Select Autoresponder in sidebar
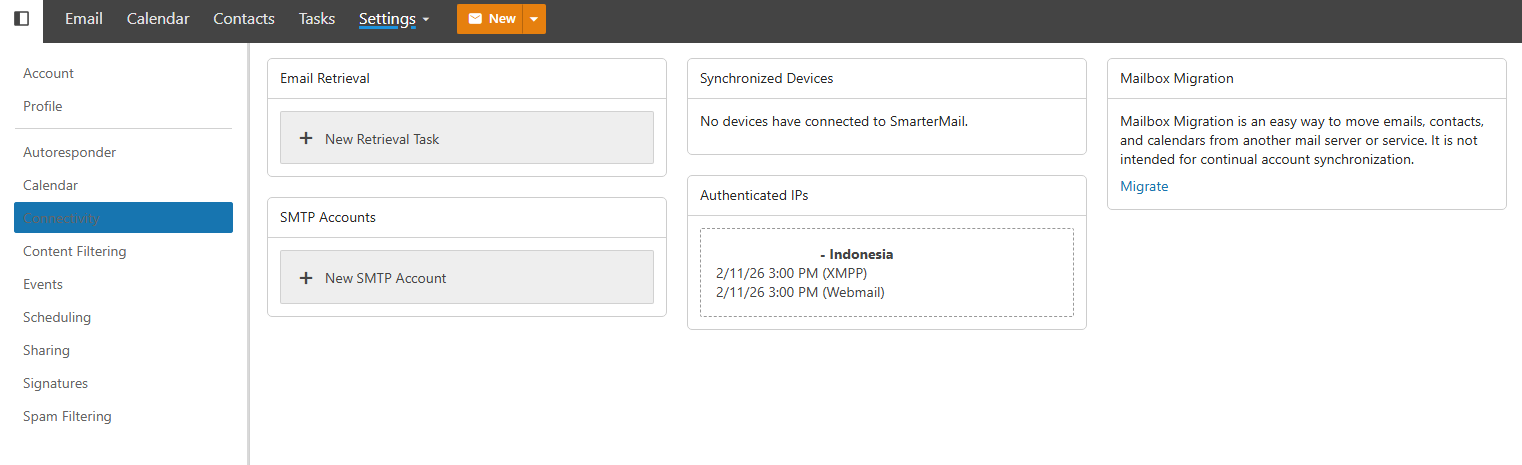 [70, 152]
